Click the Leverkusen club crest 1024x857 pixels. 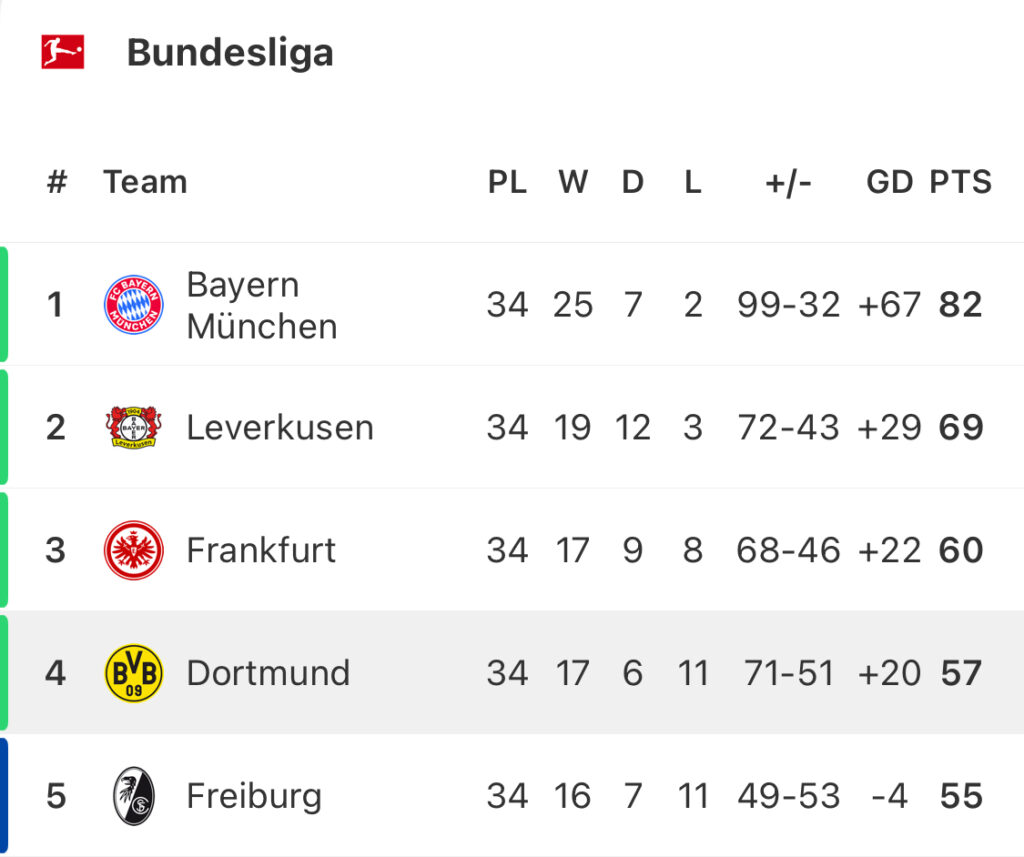coord(134,427)
